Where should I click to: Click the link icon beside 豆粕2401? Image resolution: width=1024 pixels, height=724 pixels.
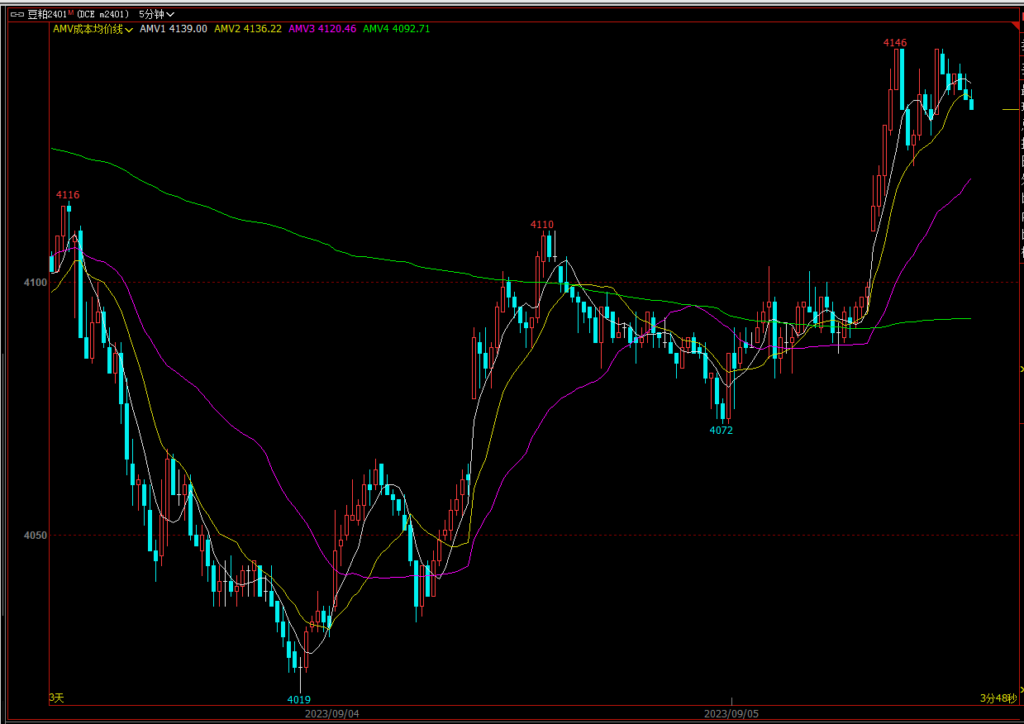[x=19, y=14]
